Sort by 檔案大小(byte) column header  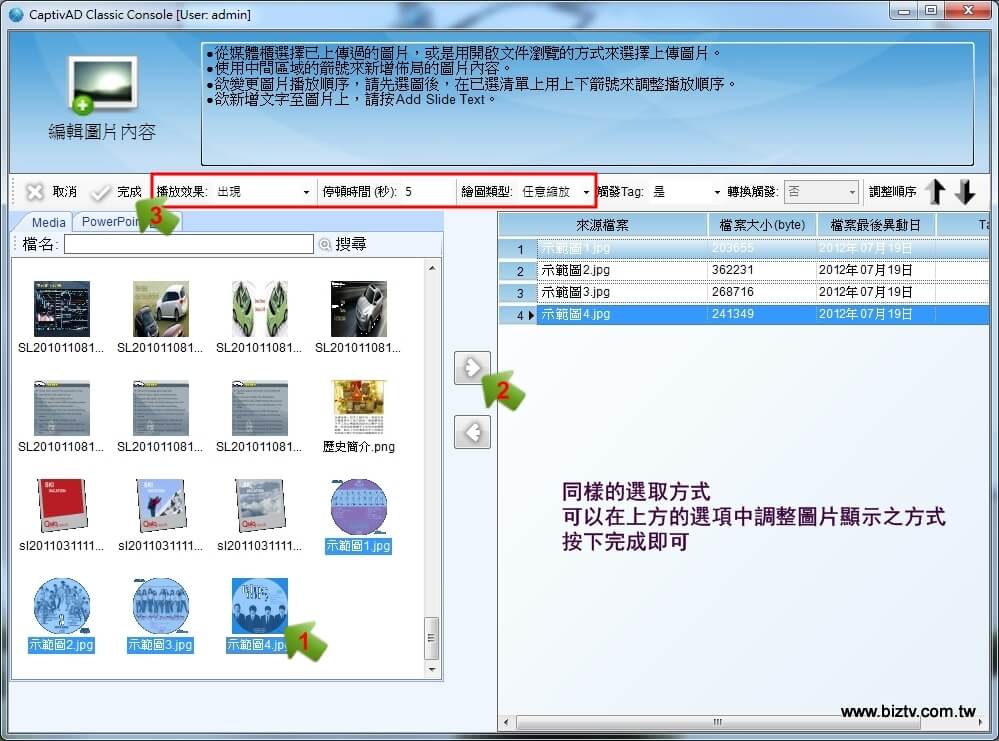[x=762, y=225]
